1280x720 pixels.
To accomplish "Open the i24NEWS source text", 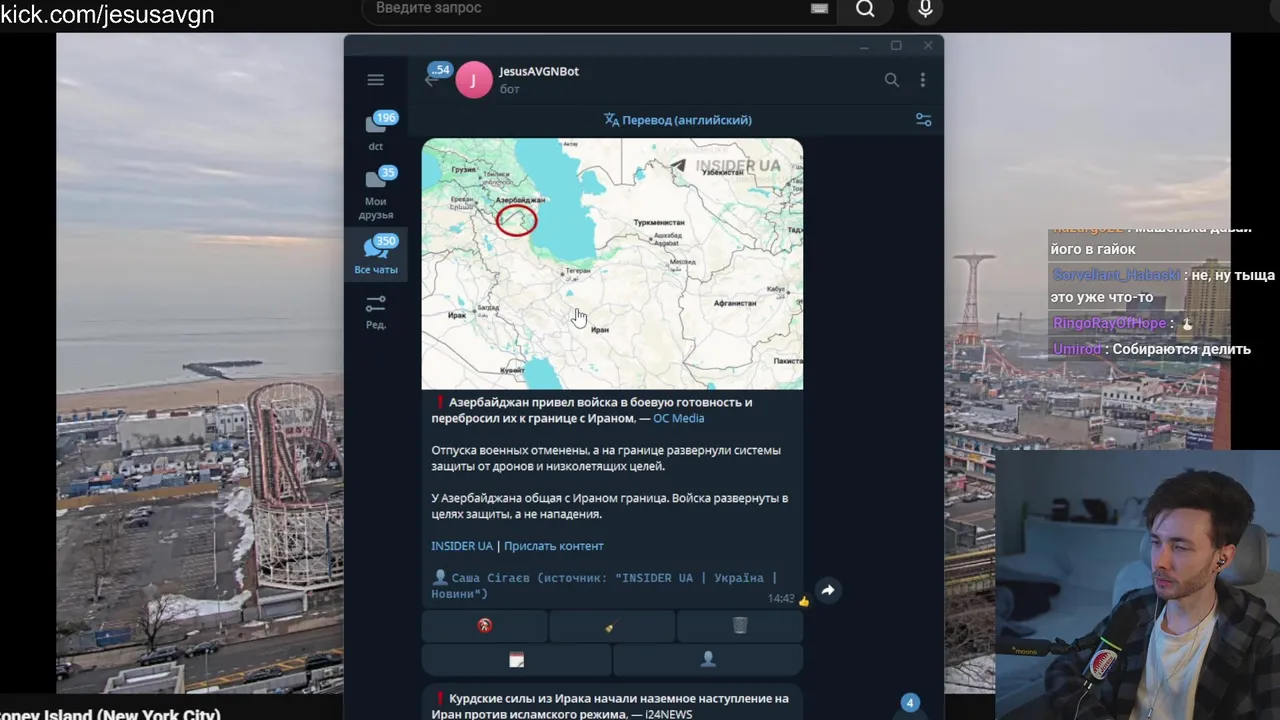I will [x=668, y=714].
